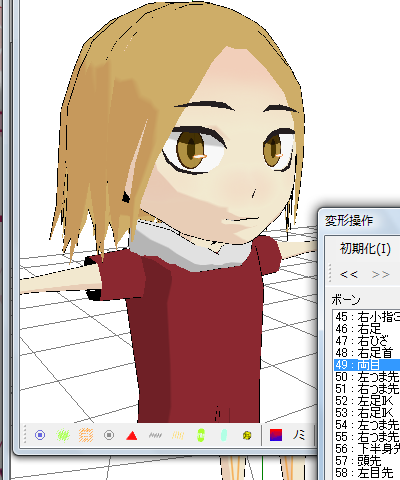
Task: Toggle the orange hatched display icon
Action: point(86,435)
